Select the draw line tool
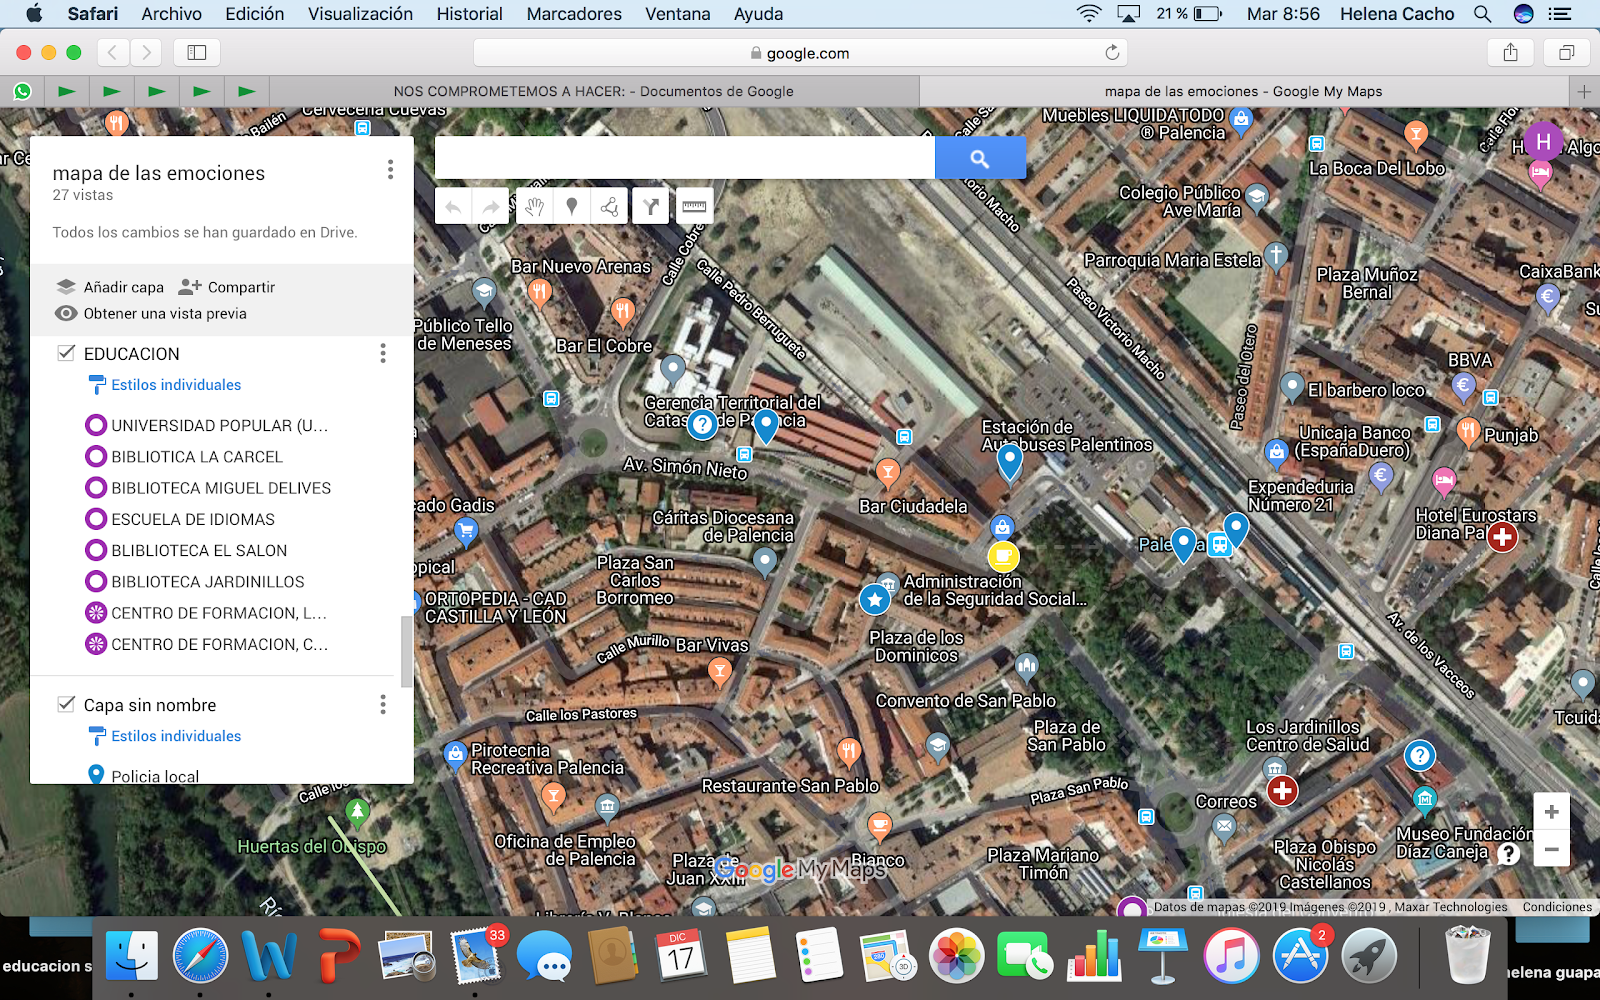This screenshot has height=1000, width=1600. pyautogui.click(x=609, y=207)
